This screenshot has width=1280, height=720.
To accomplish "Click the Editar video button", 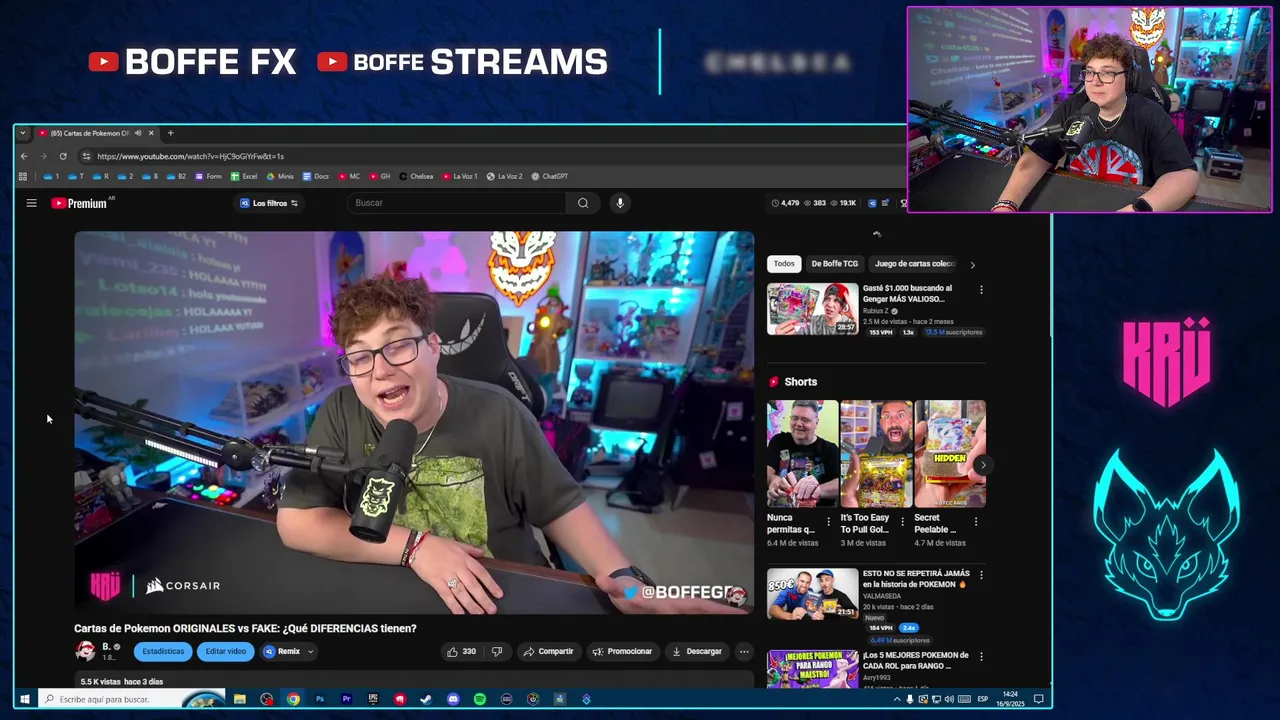I will (226, 651).
